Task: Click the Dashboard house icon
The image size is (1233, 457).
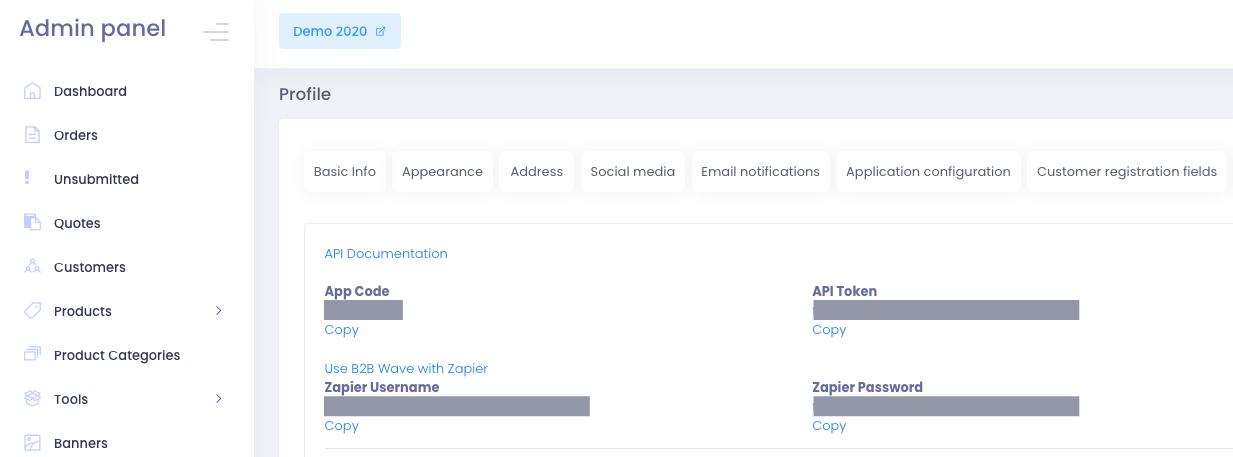Action: pos(32,91)
